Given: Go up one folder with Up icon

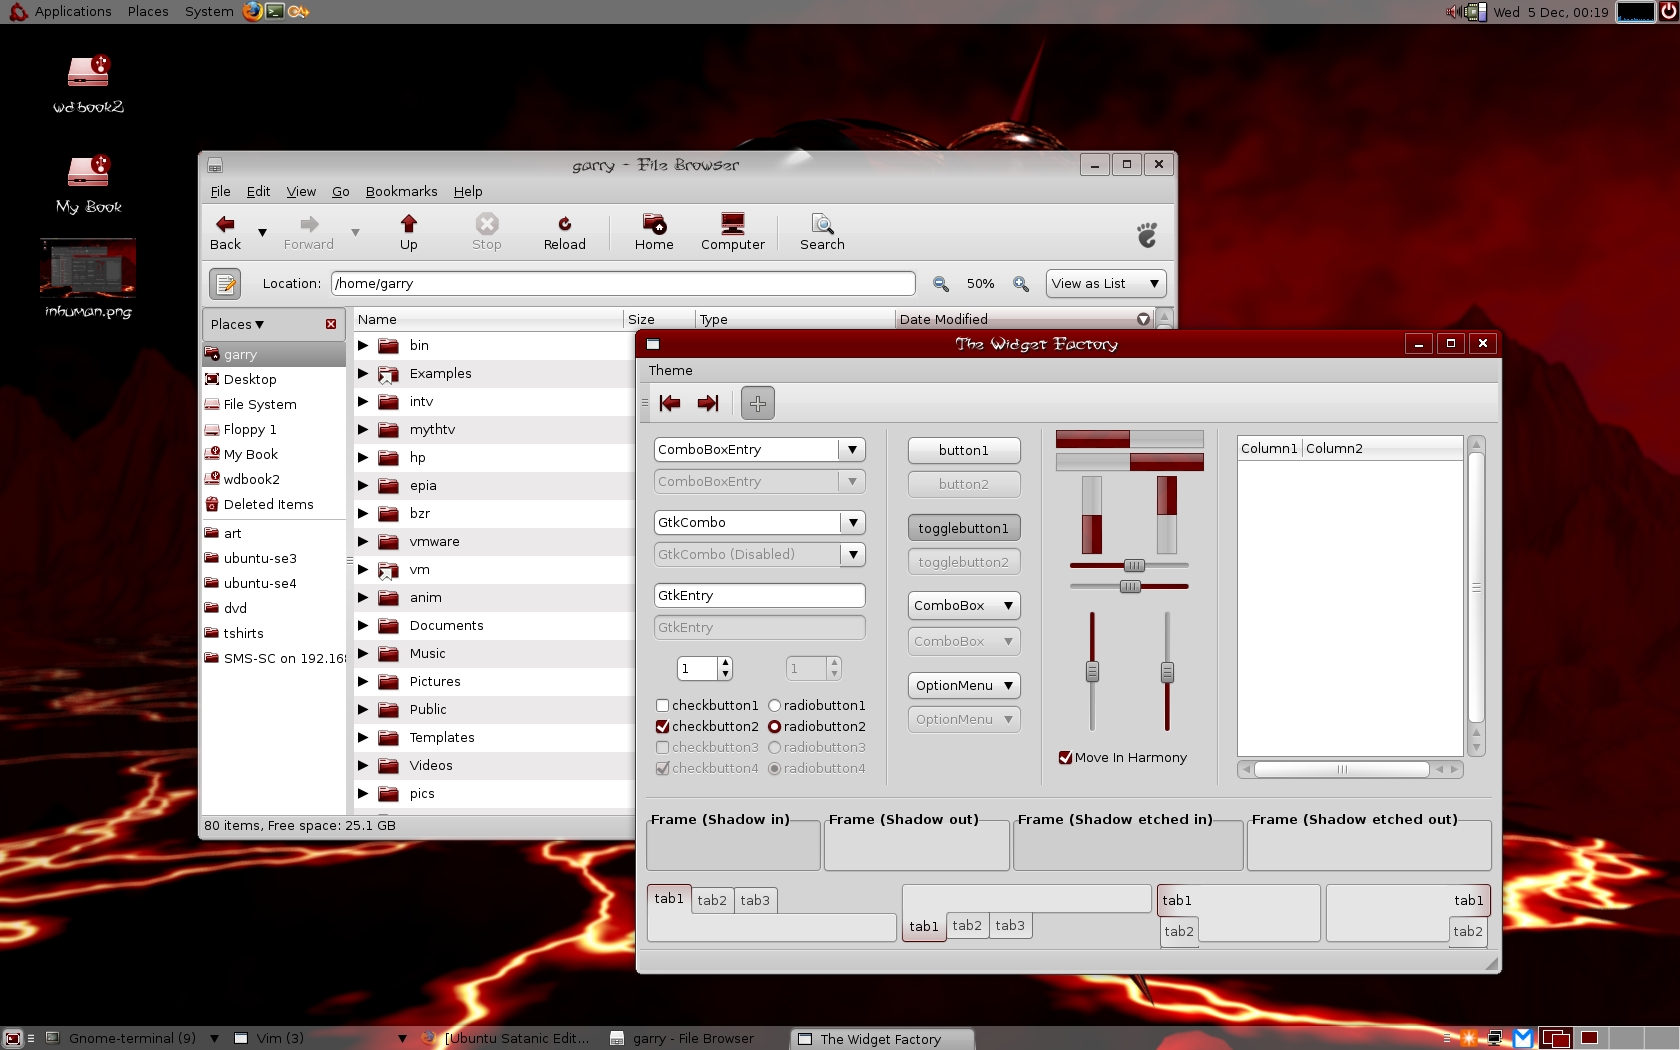Looking at the screenshot, I should 408,225.
